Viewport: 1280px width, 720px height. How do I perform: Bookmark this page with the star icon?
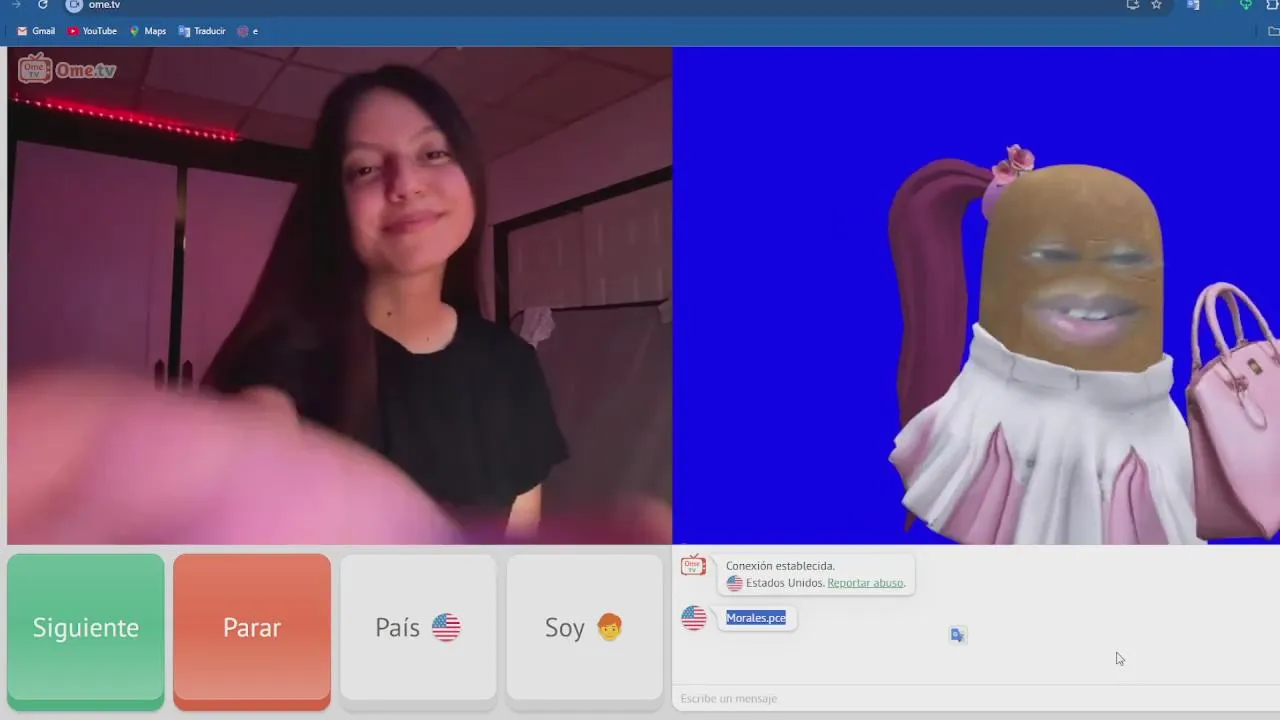pos(1156,5)
